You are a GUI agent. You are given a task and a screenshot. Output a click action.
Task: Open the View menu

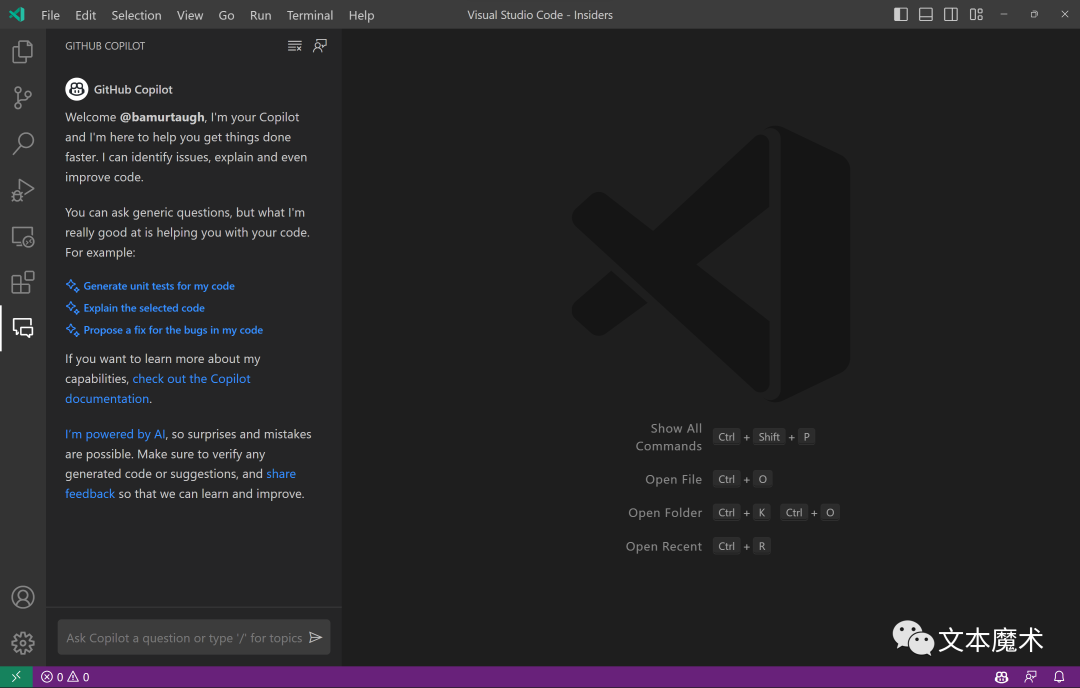click(x=190, y=15)
